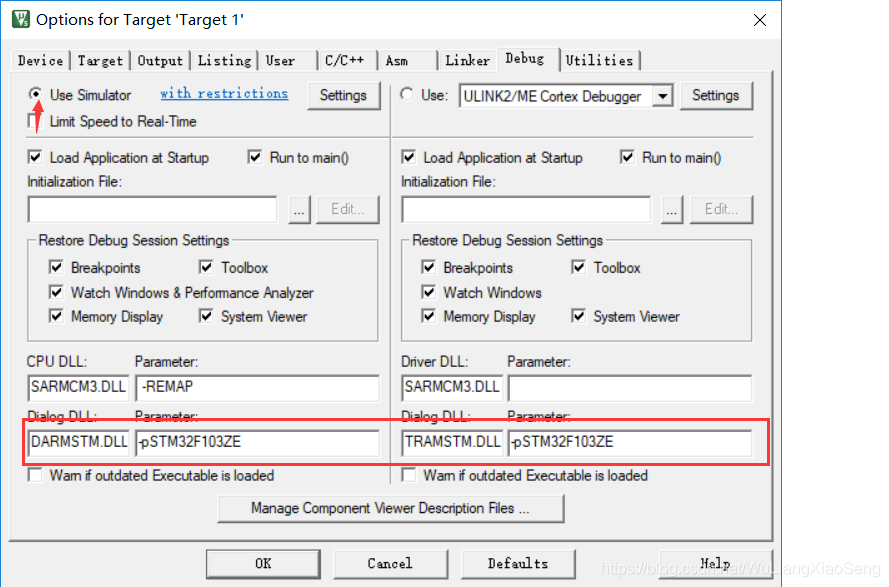This screenshot has width=889, height=587.
Task: Switch to the Target tab
Action: pyautogui.click(x=100, y=60)
